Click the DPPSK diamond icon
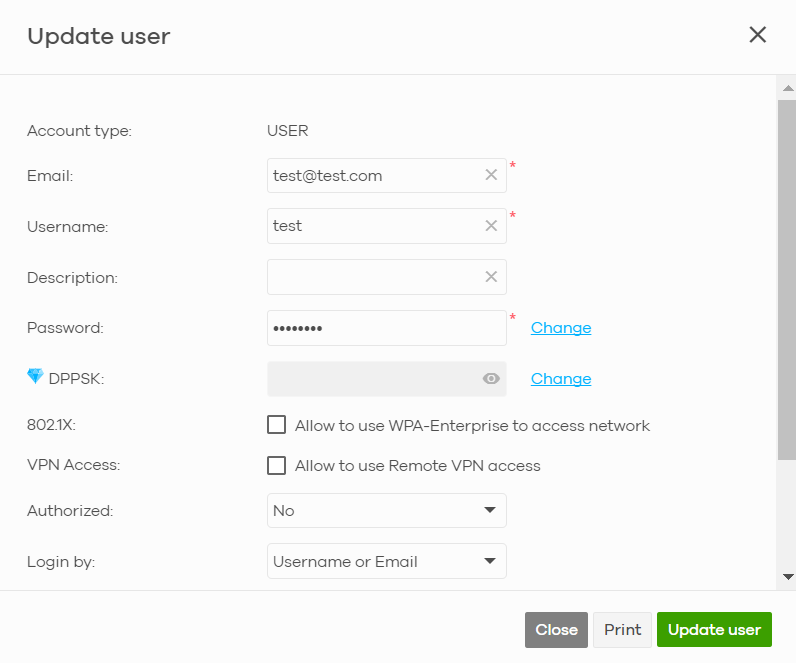The width and height of the screenshot is (796, 663). (x=35, y=377)
